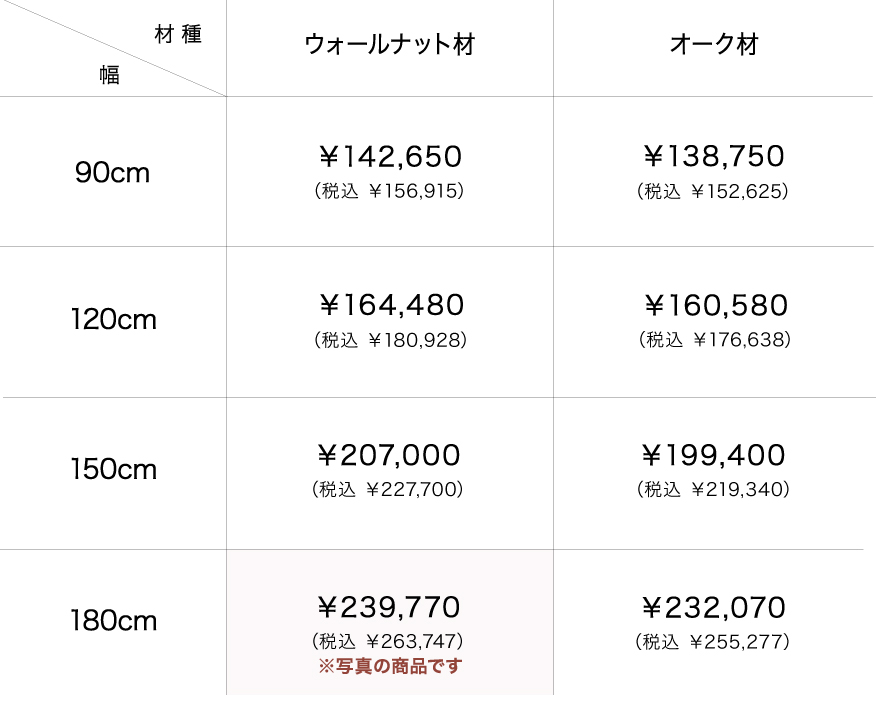Click the tax-included ¥176,638 text

coord(714,340)
